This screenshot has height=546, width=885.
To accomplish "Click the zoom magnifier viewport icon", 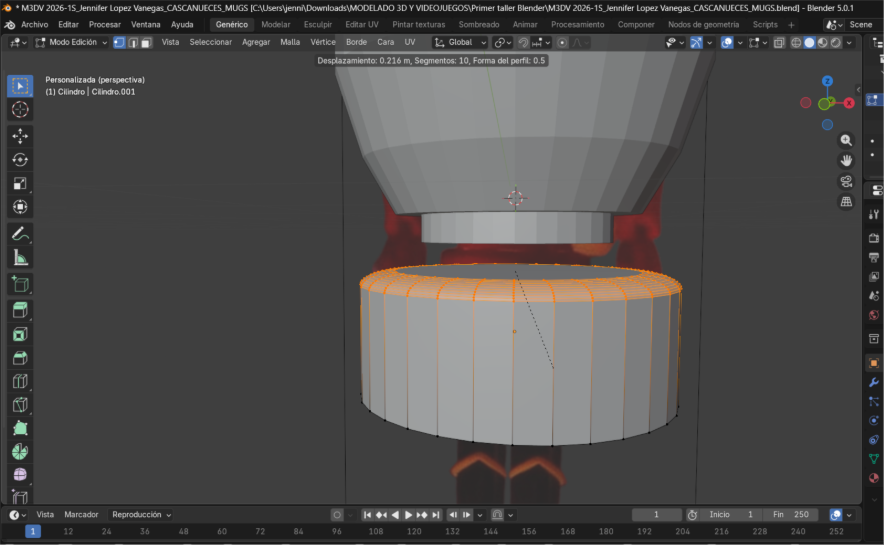I will tap(846, 141).
